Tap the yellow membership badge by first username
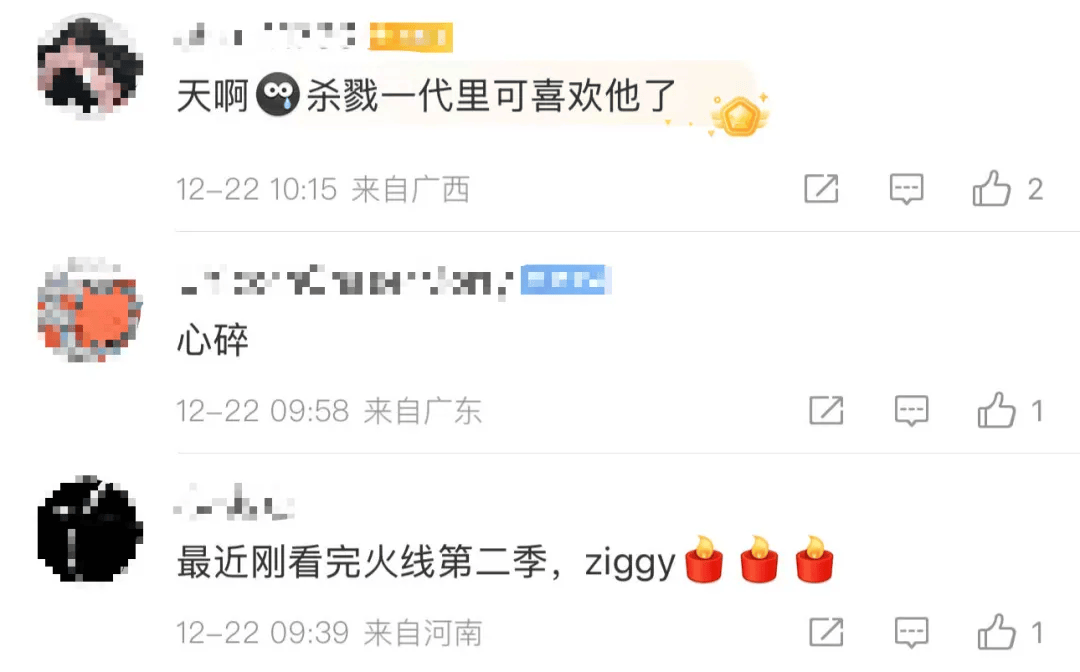 411,36
